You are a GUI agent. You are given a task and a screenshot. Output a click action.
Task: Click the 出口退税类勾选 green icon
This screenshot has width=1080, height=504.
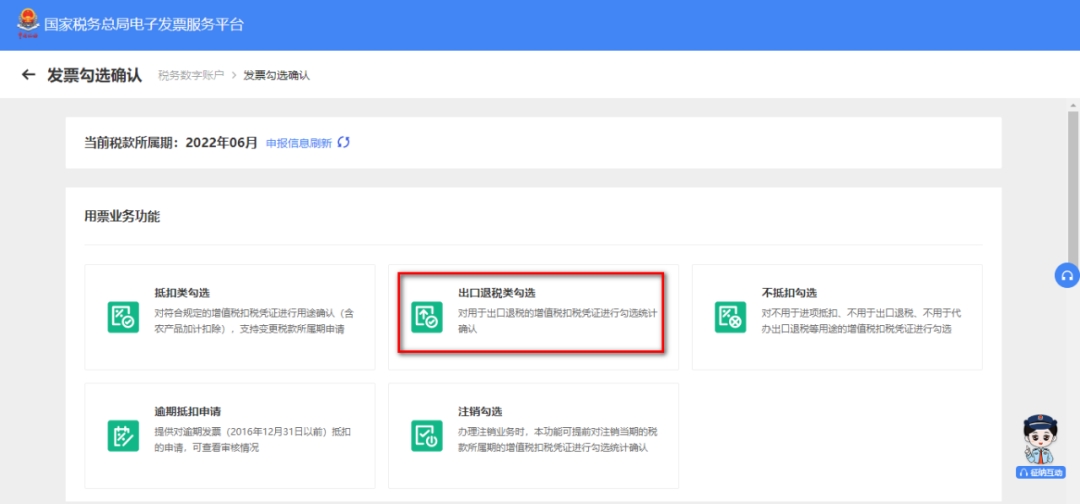[x=426, y=317]
